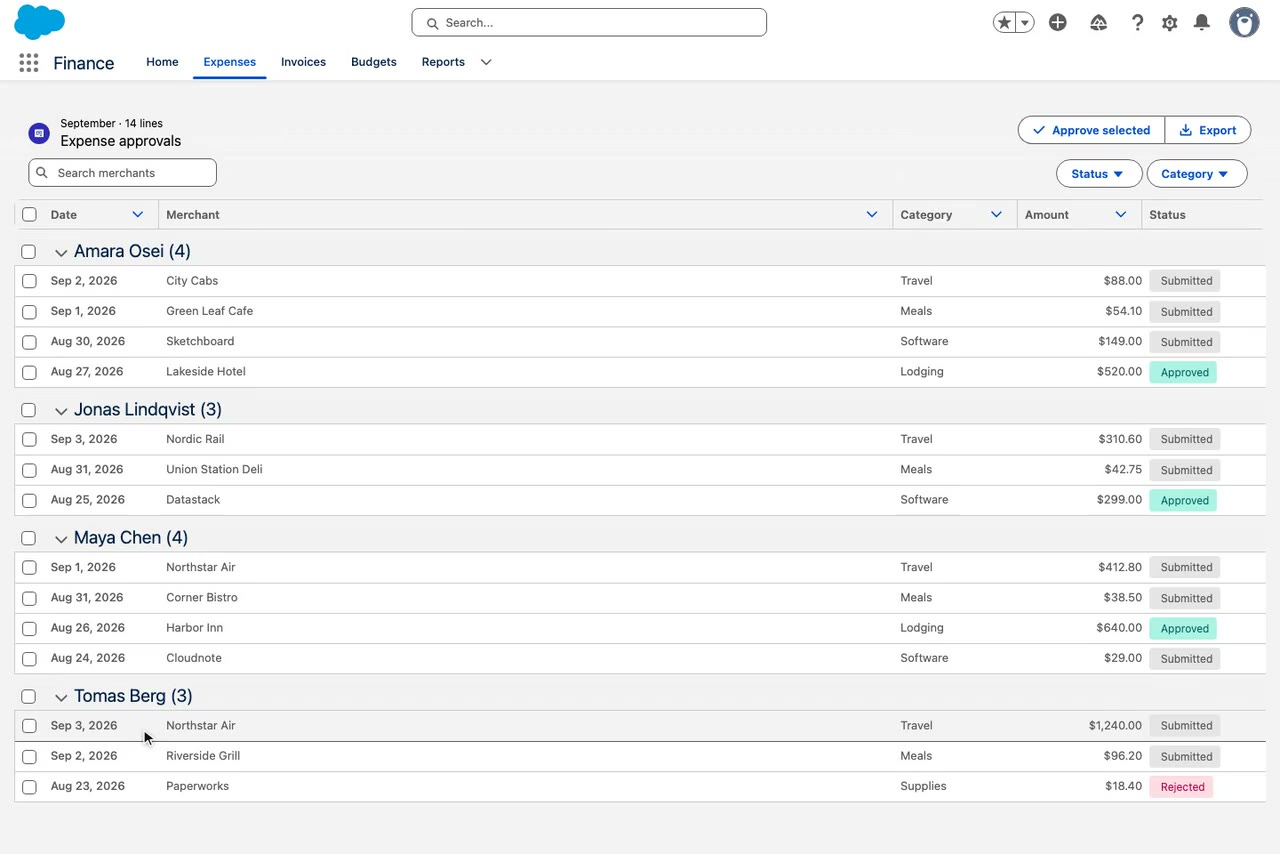Collapse the Tomas Berg group
The image size is (1280, 854).
tap(61, 697)
